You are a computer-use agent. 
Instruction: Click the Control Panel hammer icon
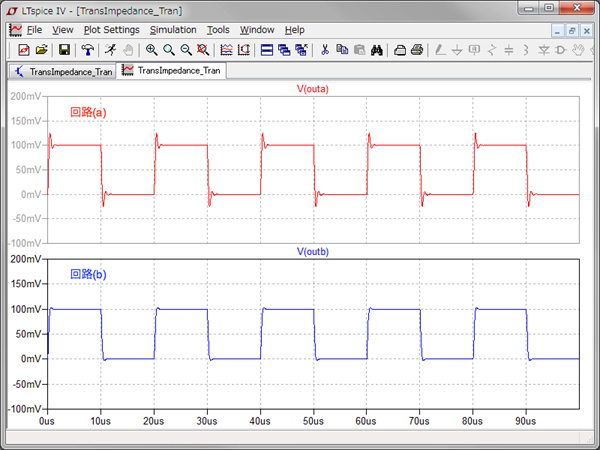click(x=87, y=50)
